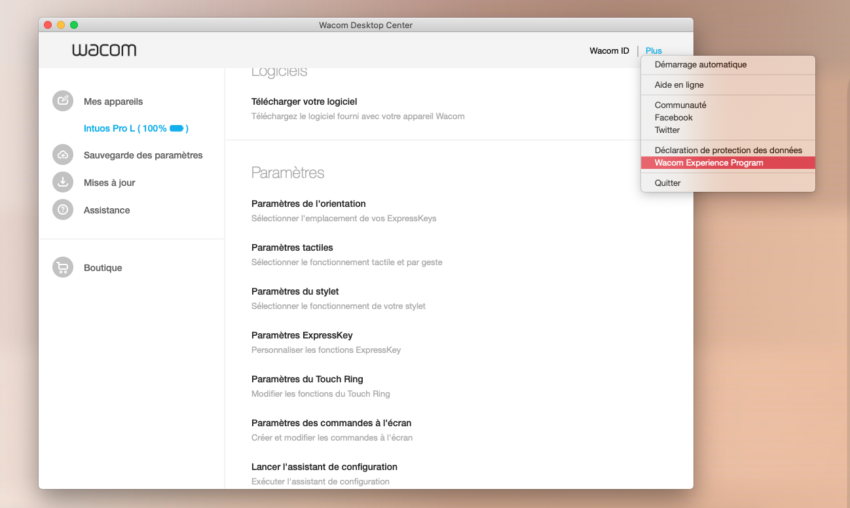The height and width of the screenshot is (508, 850).
Task: Choose Quitter from the Plus menu
Action: click(727, 183)
